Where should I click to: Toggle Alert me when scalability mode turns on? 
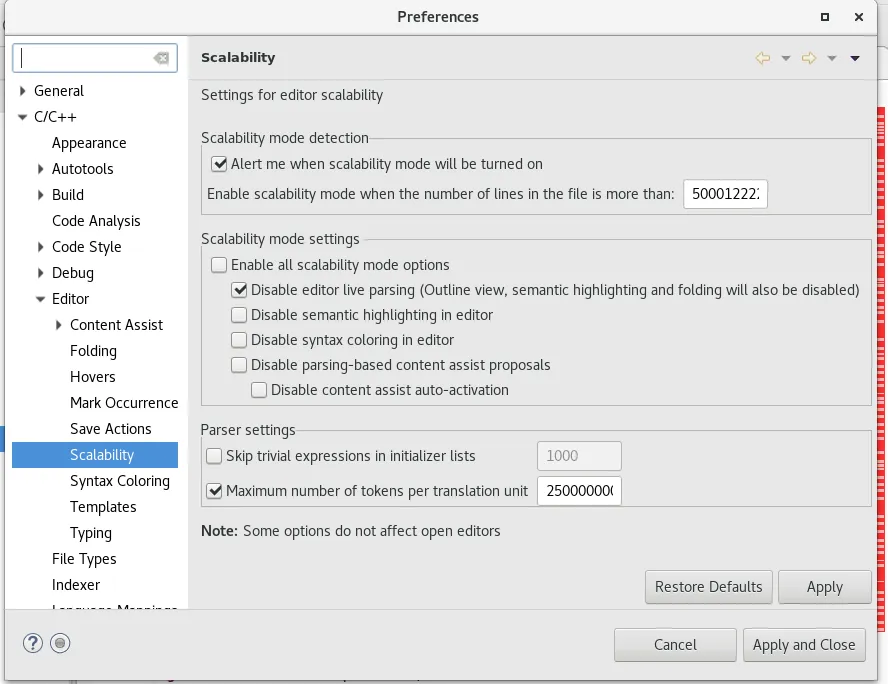coord(219,164)
